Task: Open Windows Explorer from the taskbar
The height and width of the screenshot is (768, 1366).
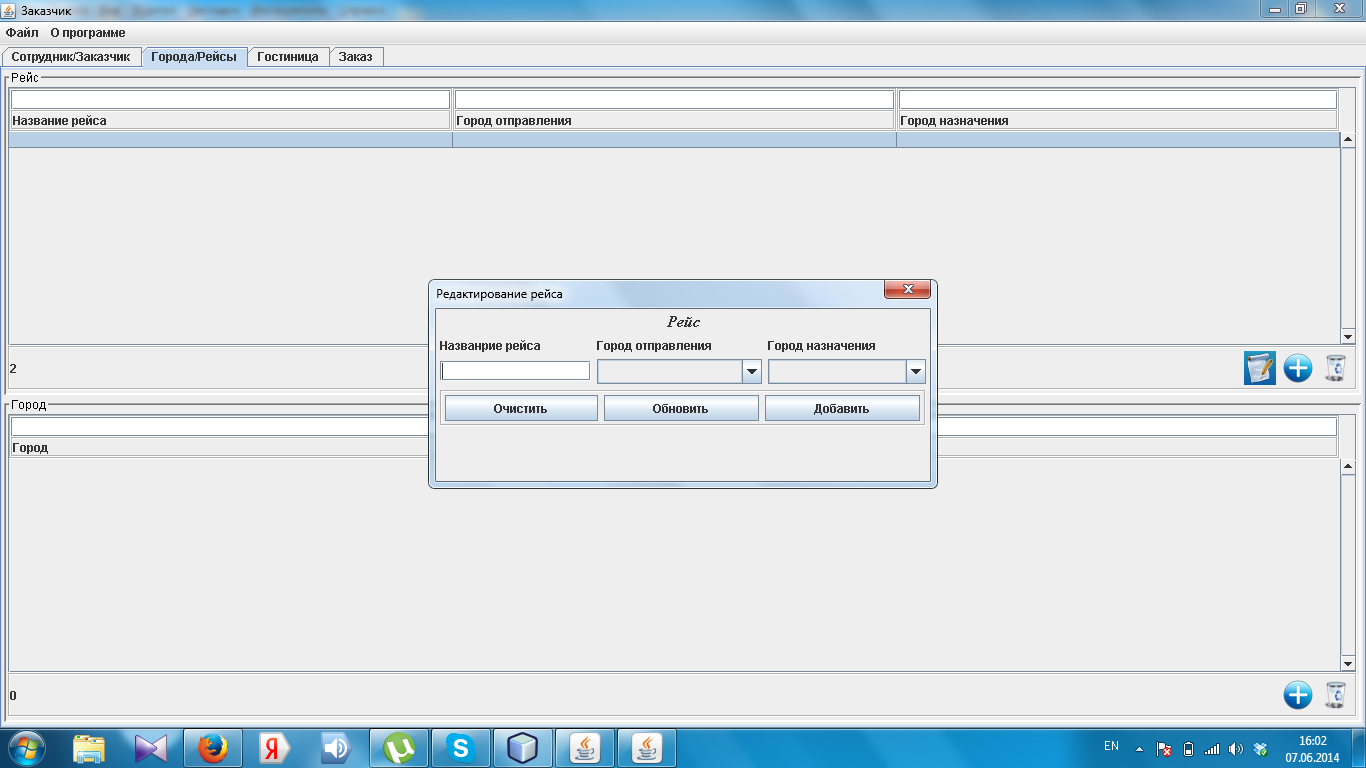Action: [89, 748]
